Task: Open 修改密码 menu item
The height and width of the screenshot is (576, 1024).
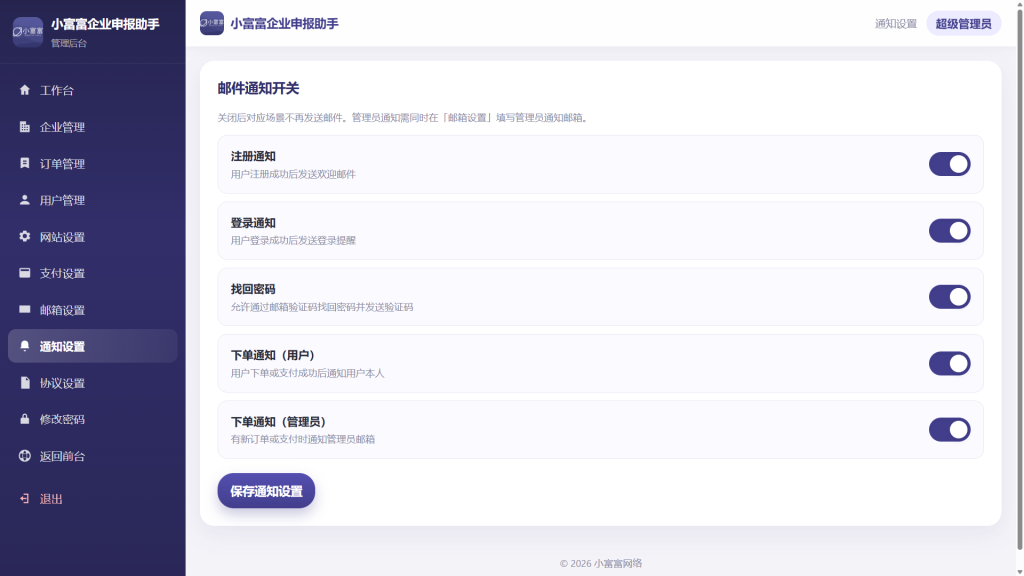Action: [x=93, y=419]
